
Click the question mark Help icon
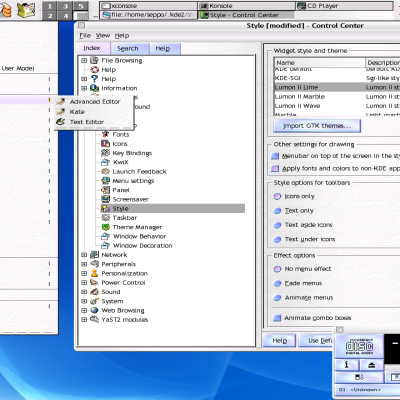95,79
